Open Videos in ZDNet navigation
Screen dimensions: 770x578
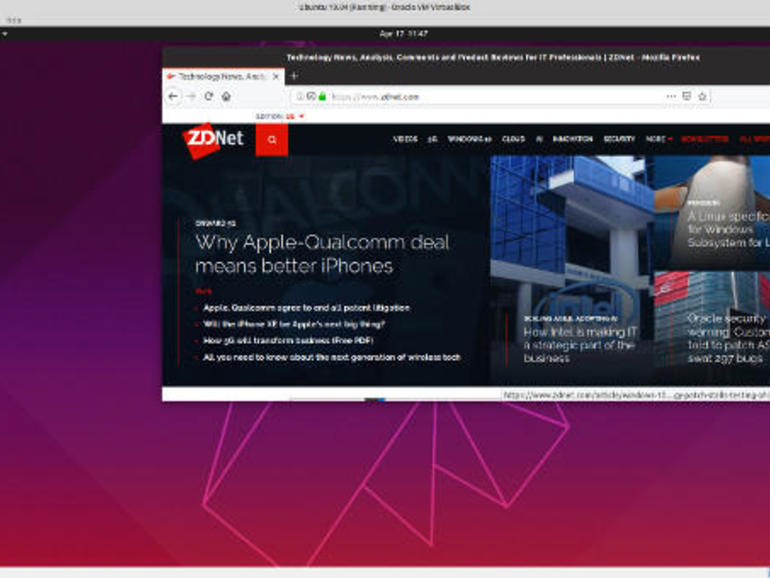405,139
